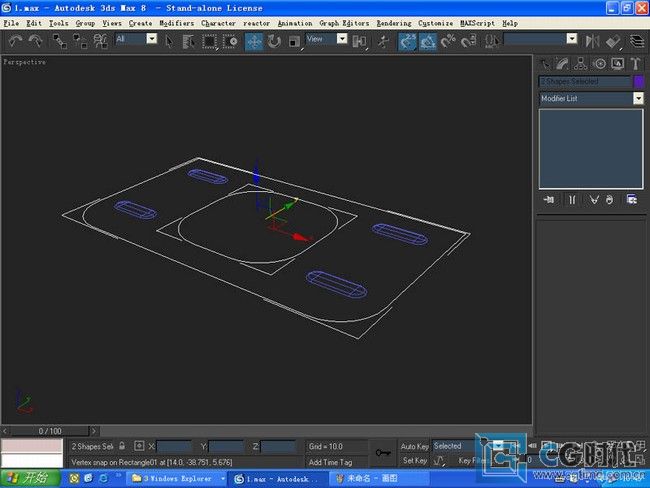Open the selection filter All dropdown
650x488 pixels.
click(152, 39)
